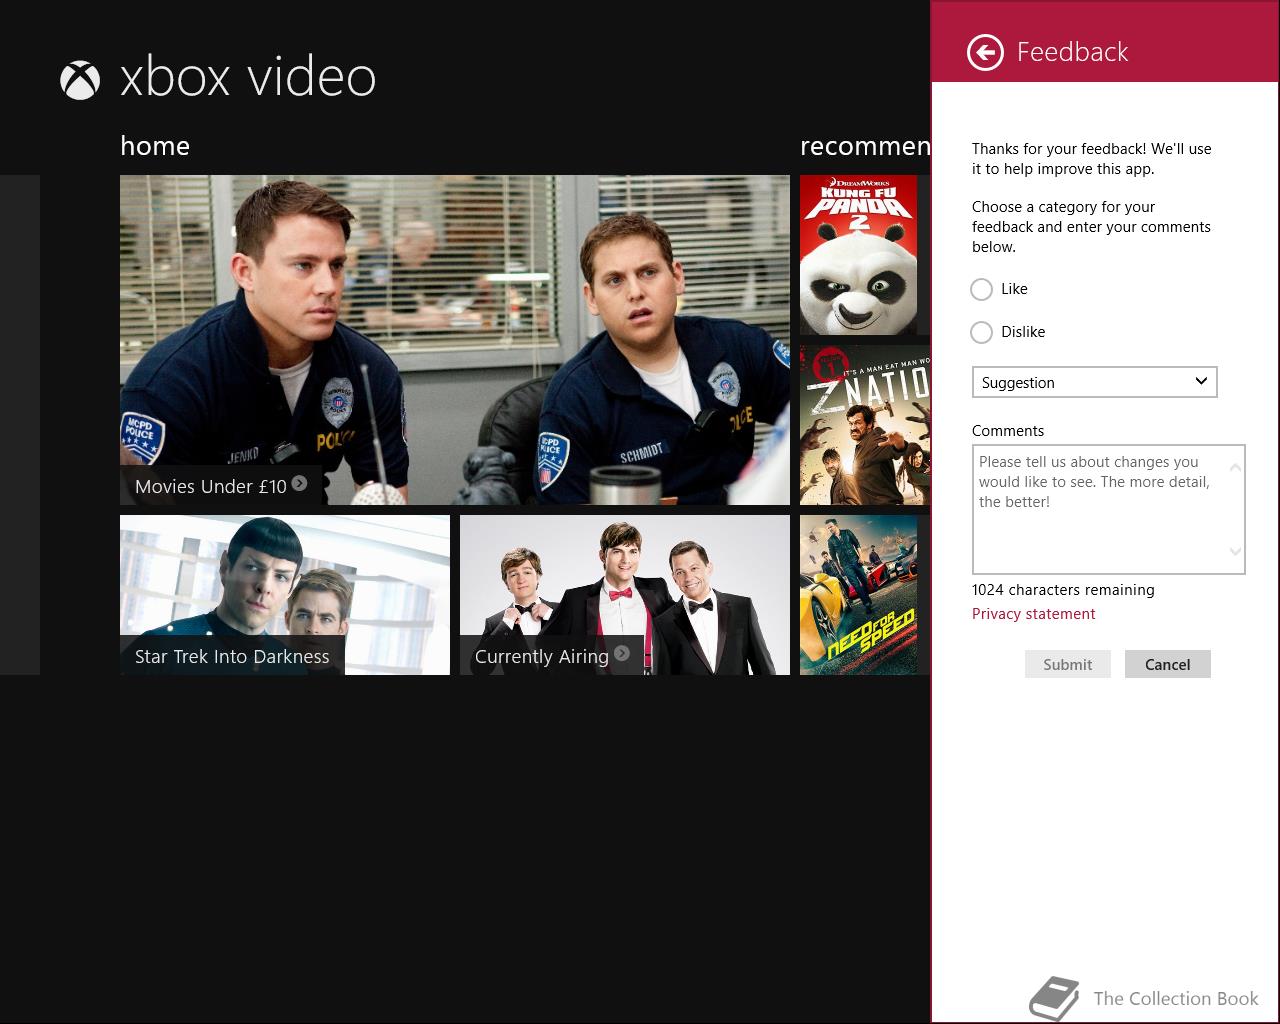The image size is (1280, 1024).
Task: Open the Privacy statement link
Action: pyautogui.click(x=1033, y=614)
